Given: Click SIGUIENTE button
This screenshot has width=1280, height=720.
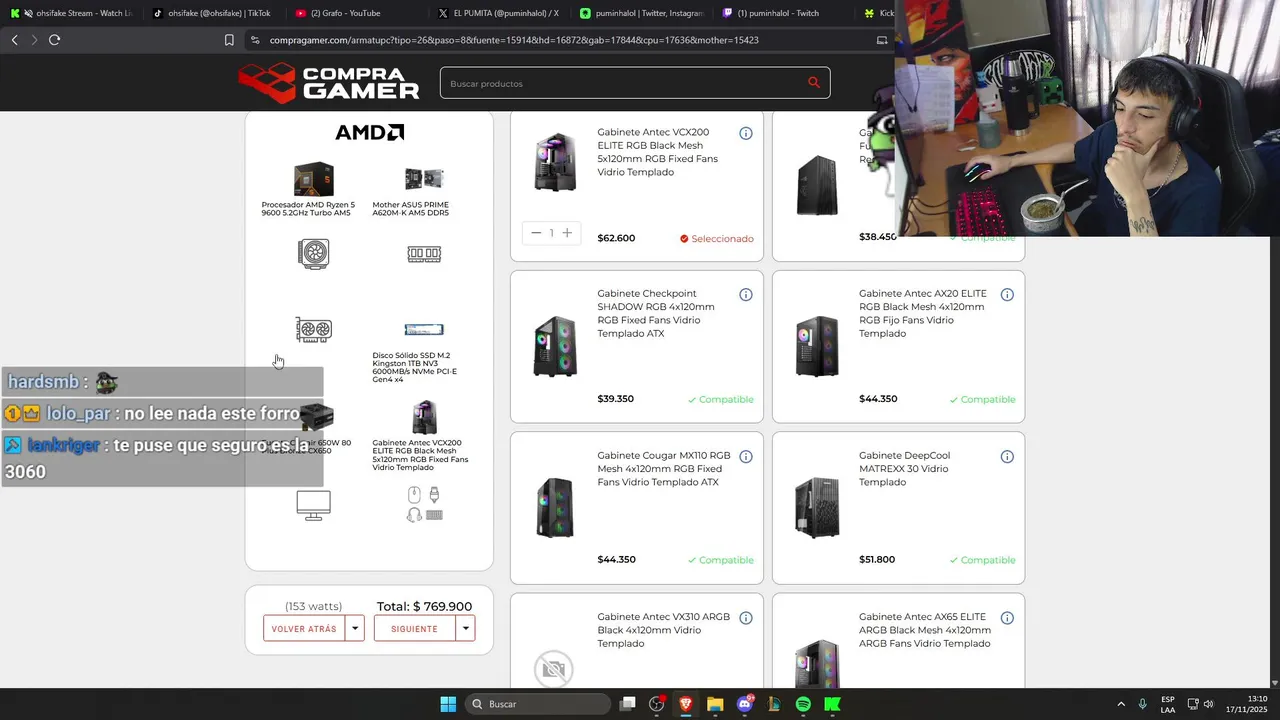Looking at the screenshot, I should pyautogui.click(x=414, y=629).
